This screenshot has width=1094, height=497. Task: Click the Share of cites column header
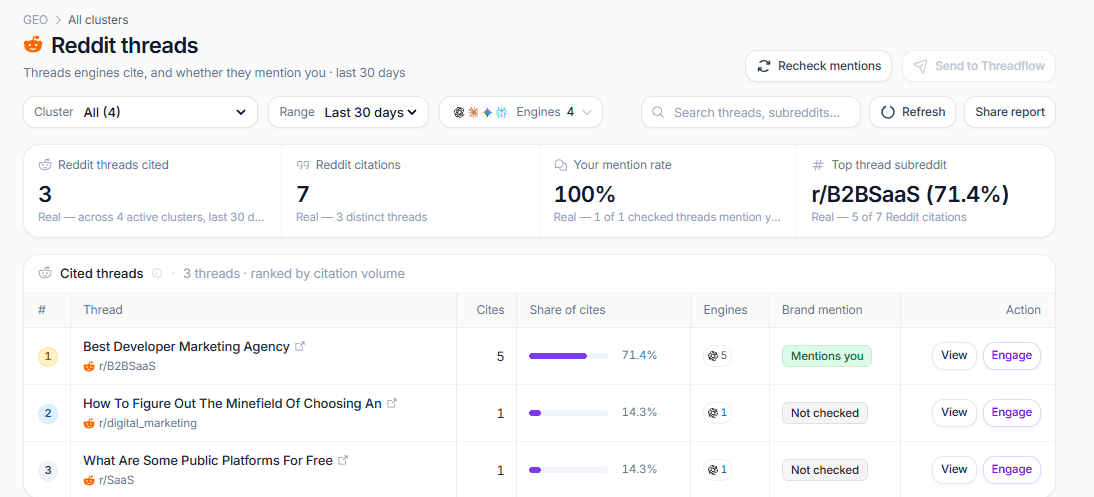click(567, 310)
